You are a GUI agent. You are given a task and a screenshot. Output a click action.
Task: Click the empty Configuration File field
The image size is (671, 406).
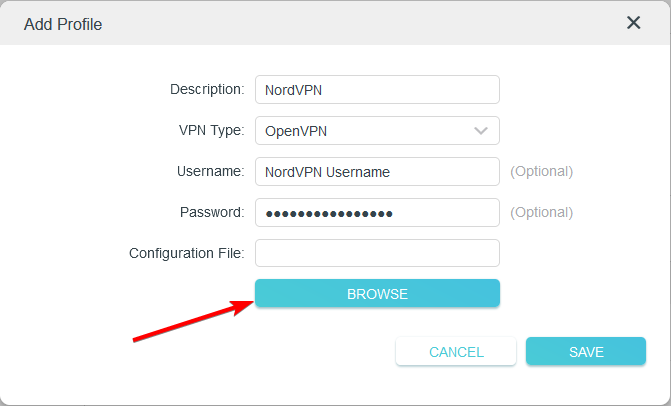376,254
